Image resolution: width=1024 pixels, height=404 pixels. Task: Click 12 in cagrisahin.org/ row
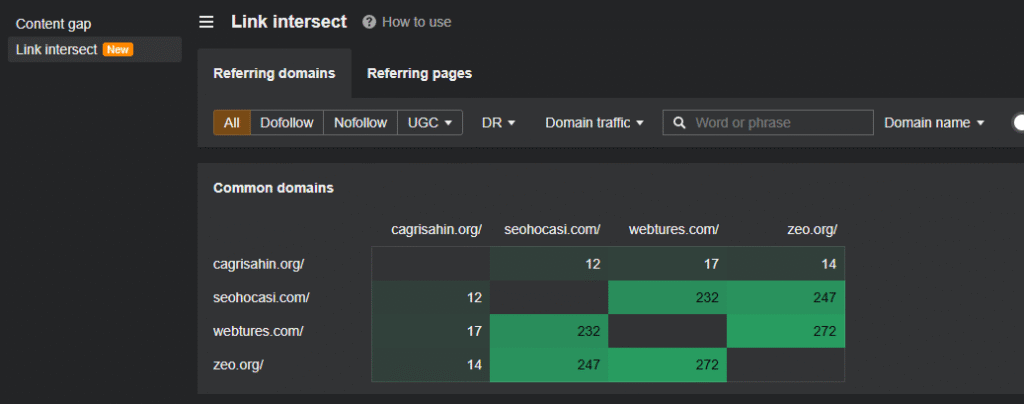pyautogui.click(x=549, y=264)
